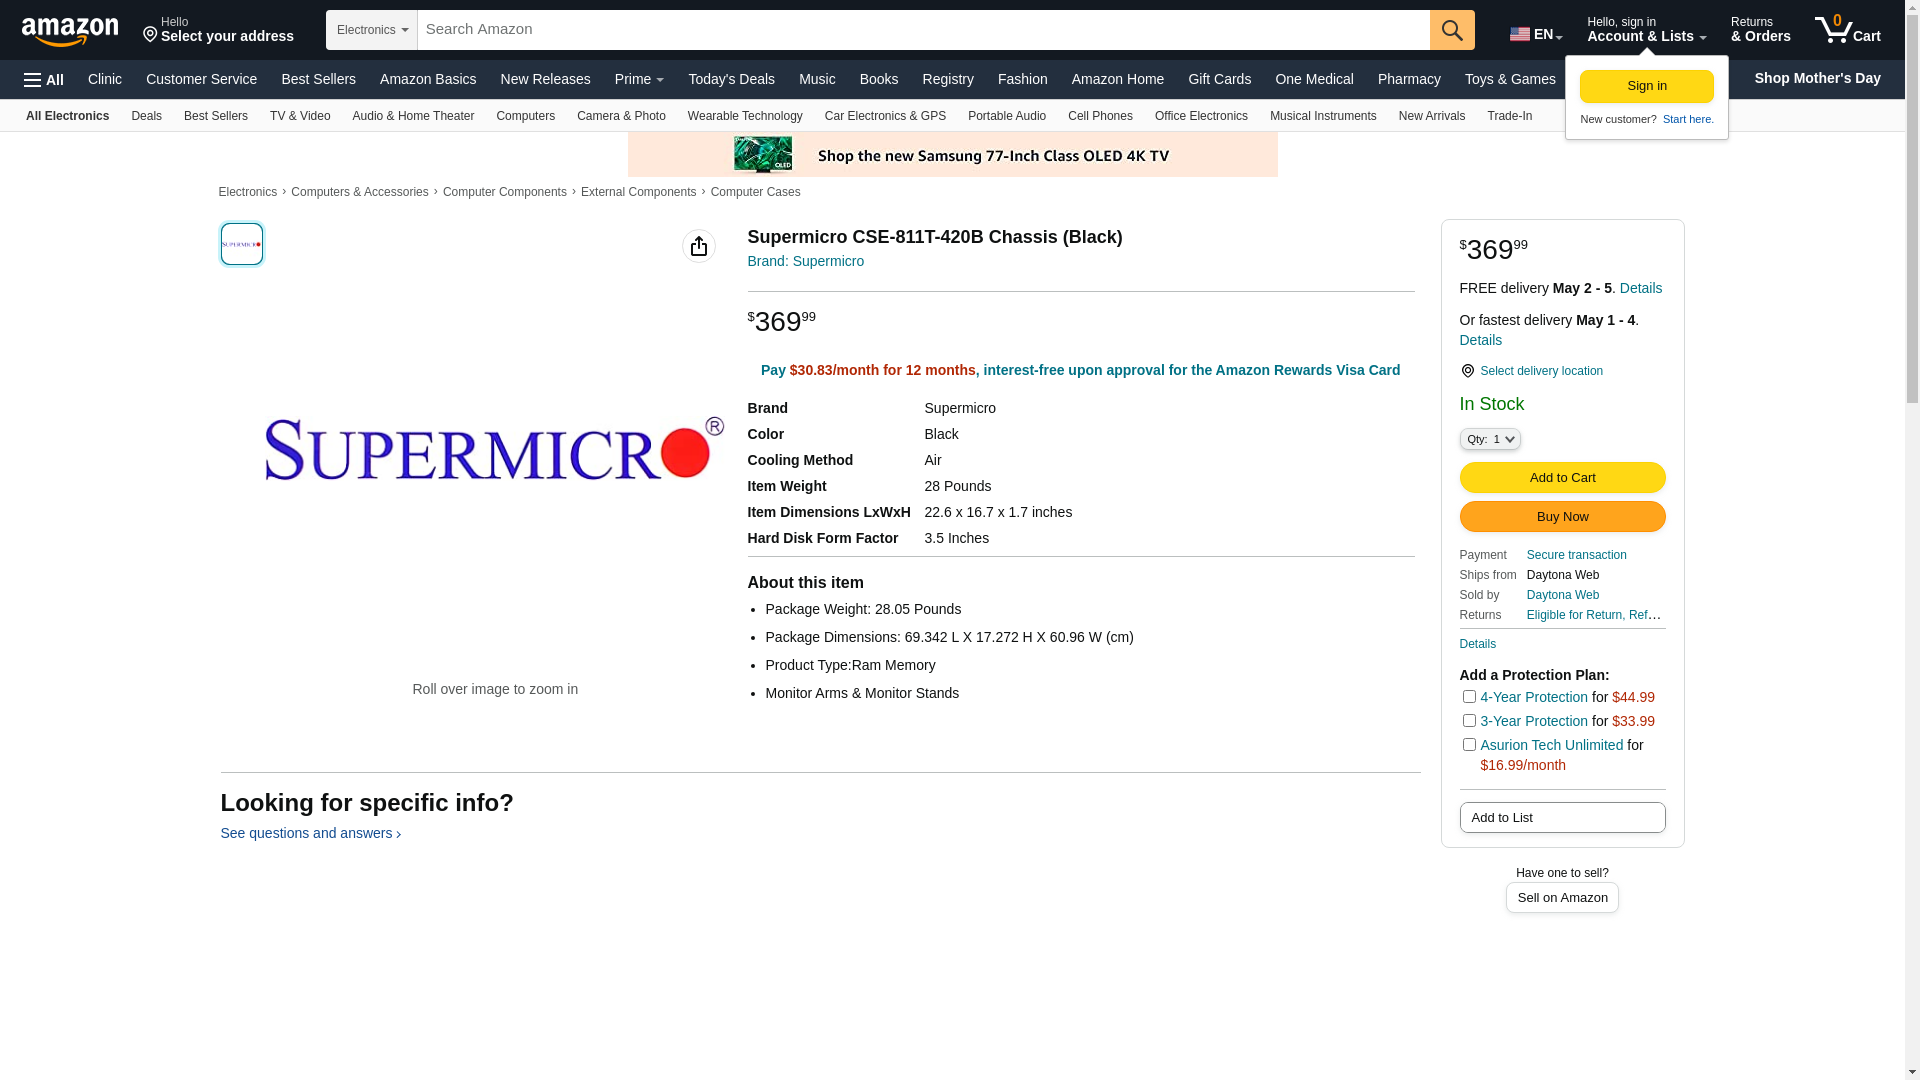The width and height of the screenshot is (1920, 1080).
Task: Open the All hamburger menu
Action: pyautogui.click(x=44, y=80)
